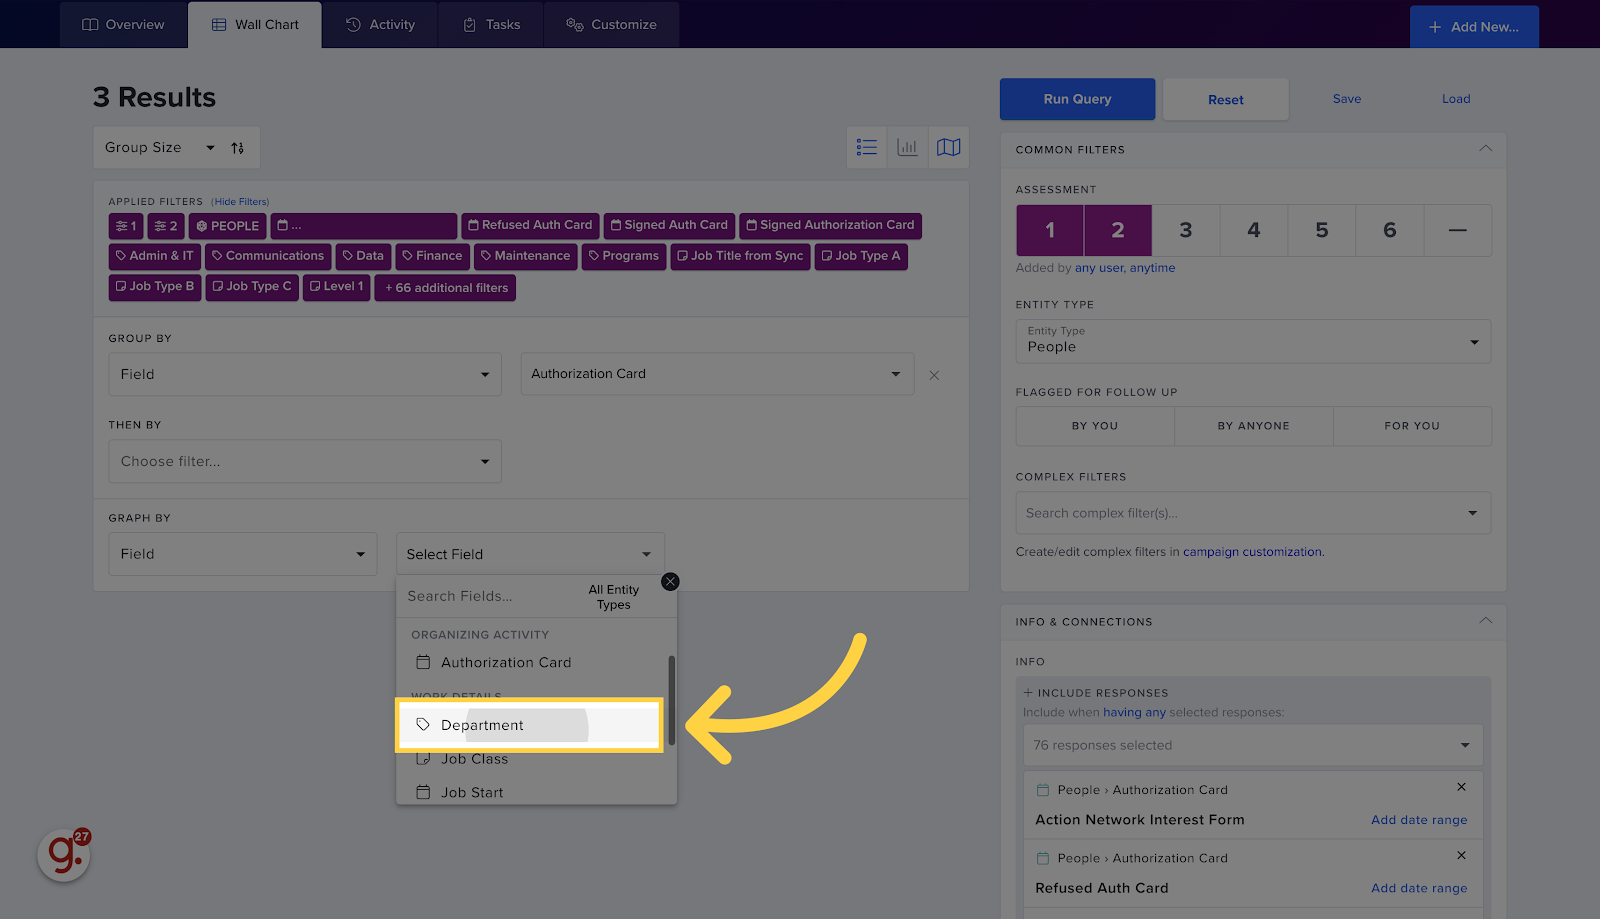Screen dimensions: 1600x919
Task: Open the map view icon
Action: pos(948,147)
